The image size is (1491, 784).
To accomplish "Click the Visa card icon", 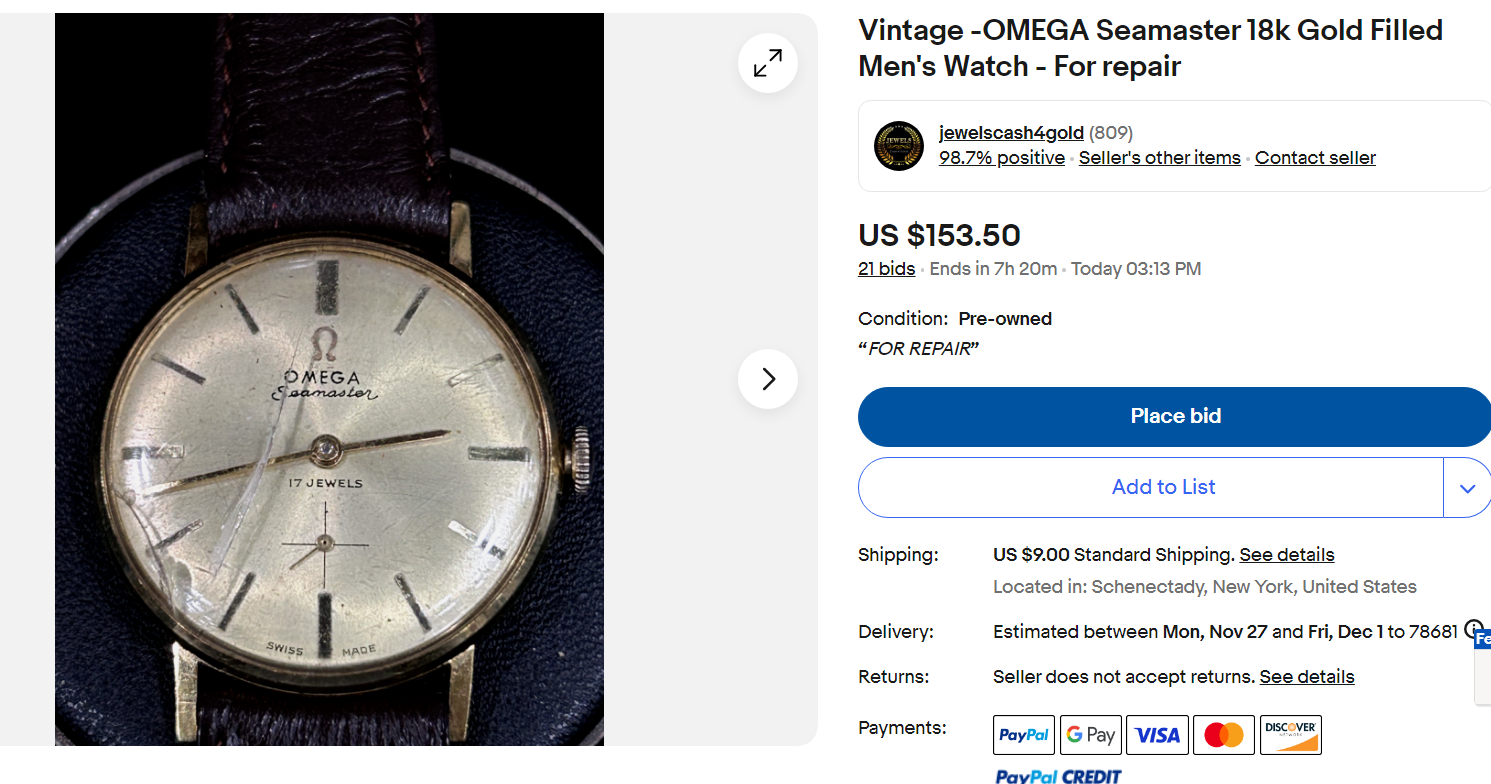I will click(1157, 735).
